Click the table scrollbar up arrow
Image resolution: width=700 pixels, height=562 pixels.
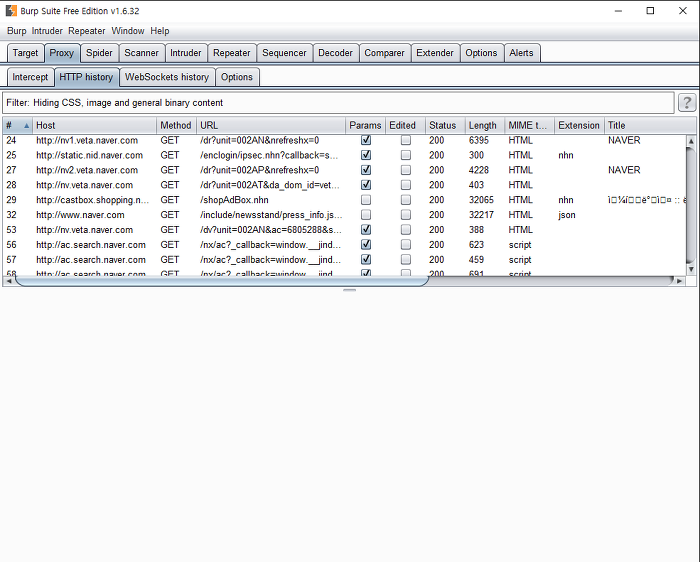click(x=691, y=141)
